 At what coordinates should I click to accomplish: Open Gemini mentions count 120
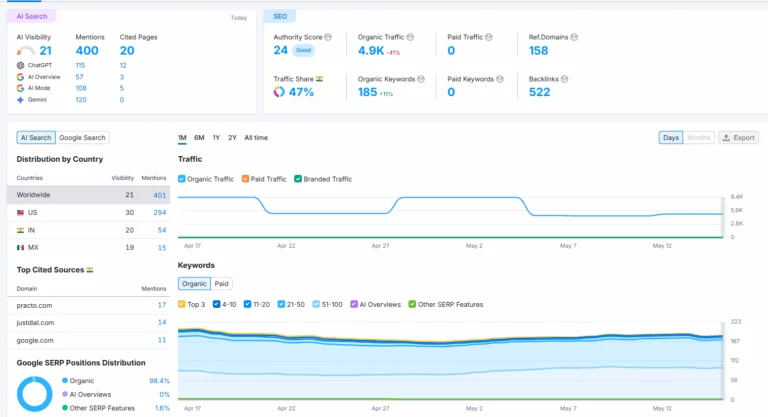pos(81,99)
